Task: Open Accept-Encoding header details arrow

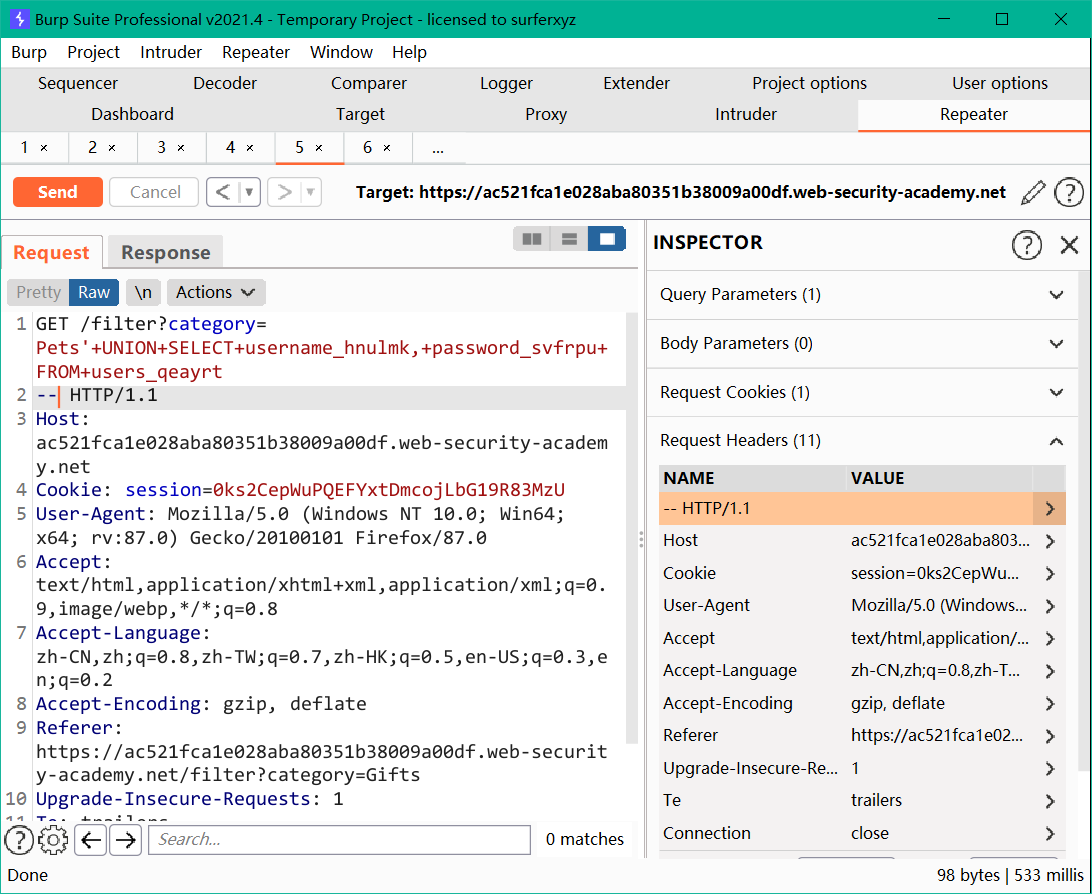Action: 1050,704
